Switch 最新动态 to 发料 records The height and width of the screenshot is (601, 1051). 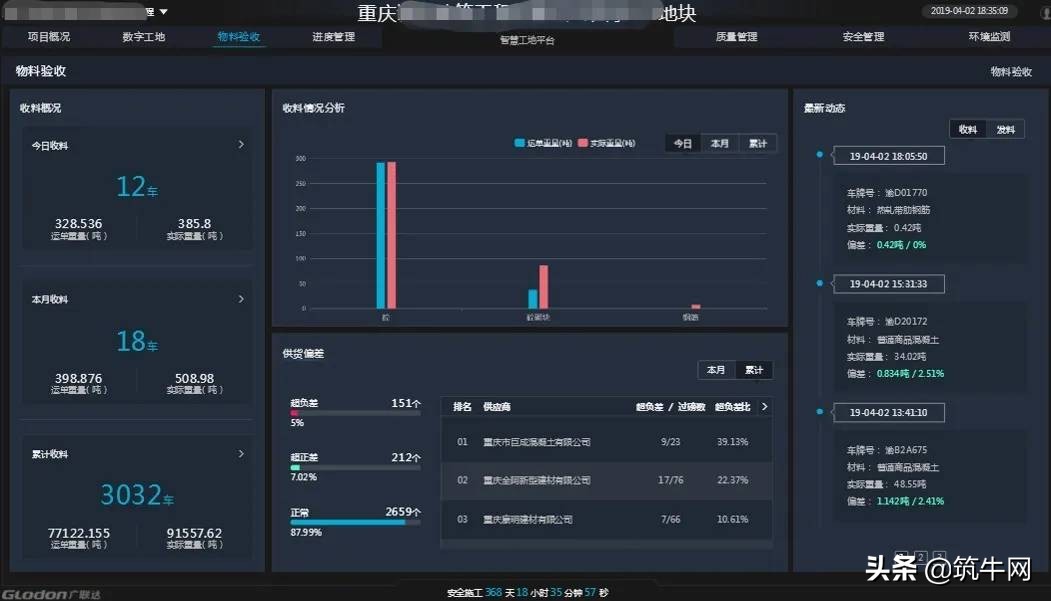[1004, 128]
